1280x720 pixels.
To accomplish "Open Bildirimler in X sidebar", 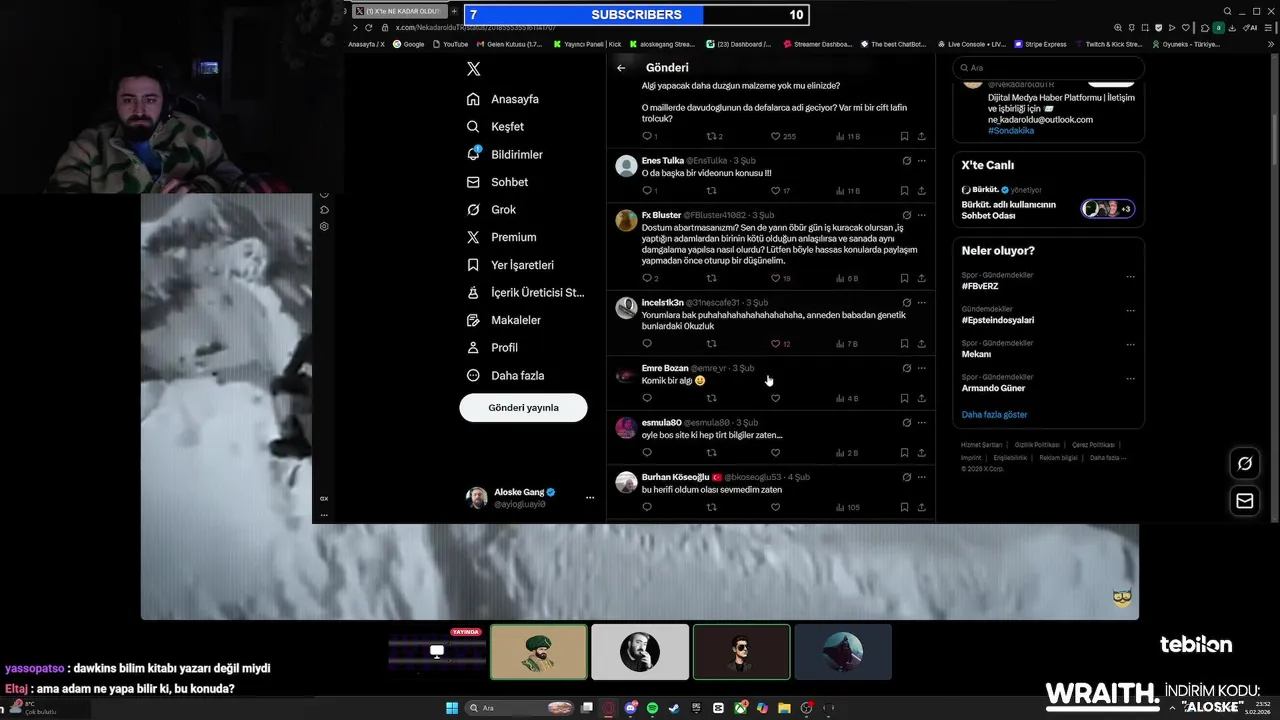I will (505, 154).
